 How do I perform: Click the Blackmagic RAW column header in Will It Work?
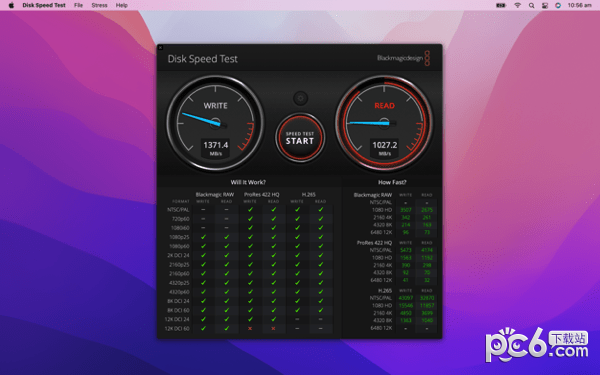pos(215,194)
